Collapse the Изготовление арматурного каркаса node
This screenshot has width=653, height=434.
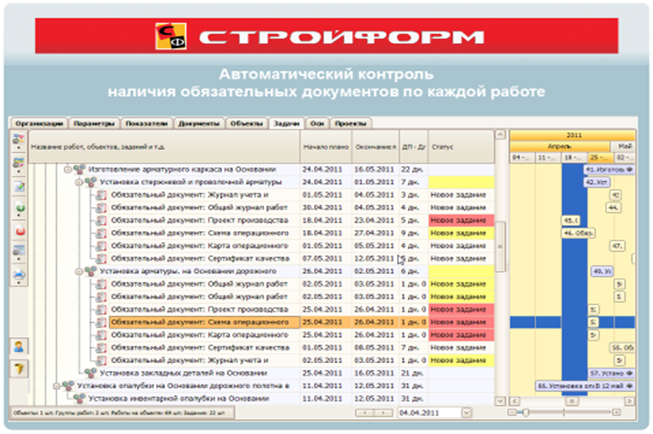[67, 170]
